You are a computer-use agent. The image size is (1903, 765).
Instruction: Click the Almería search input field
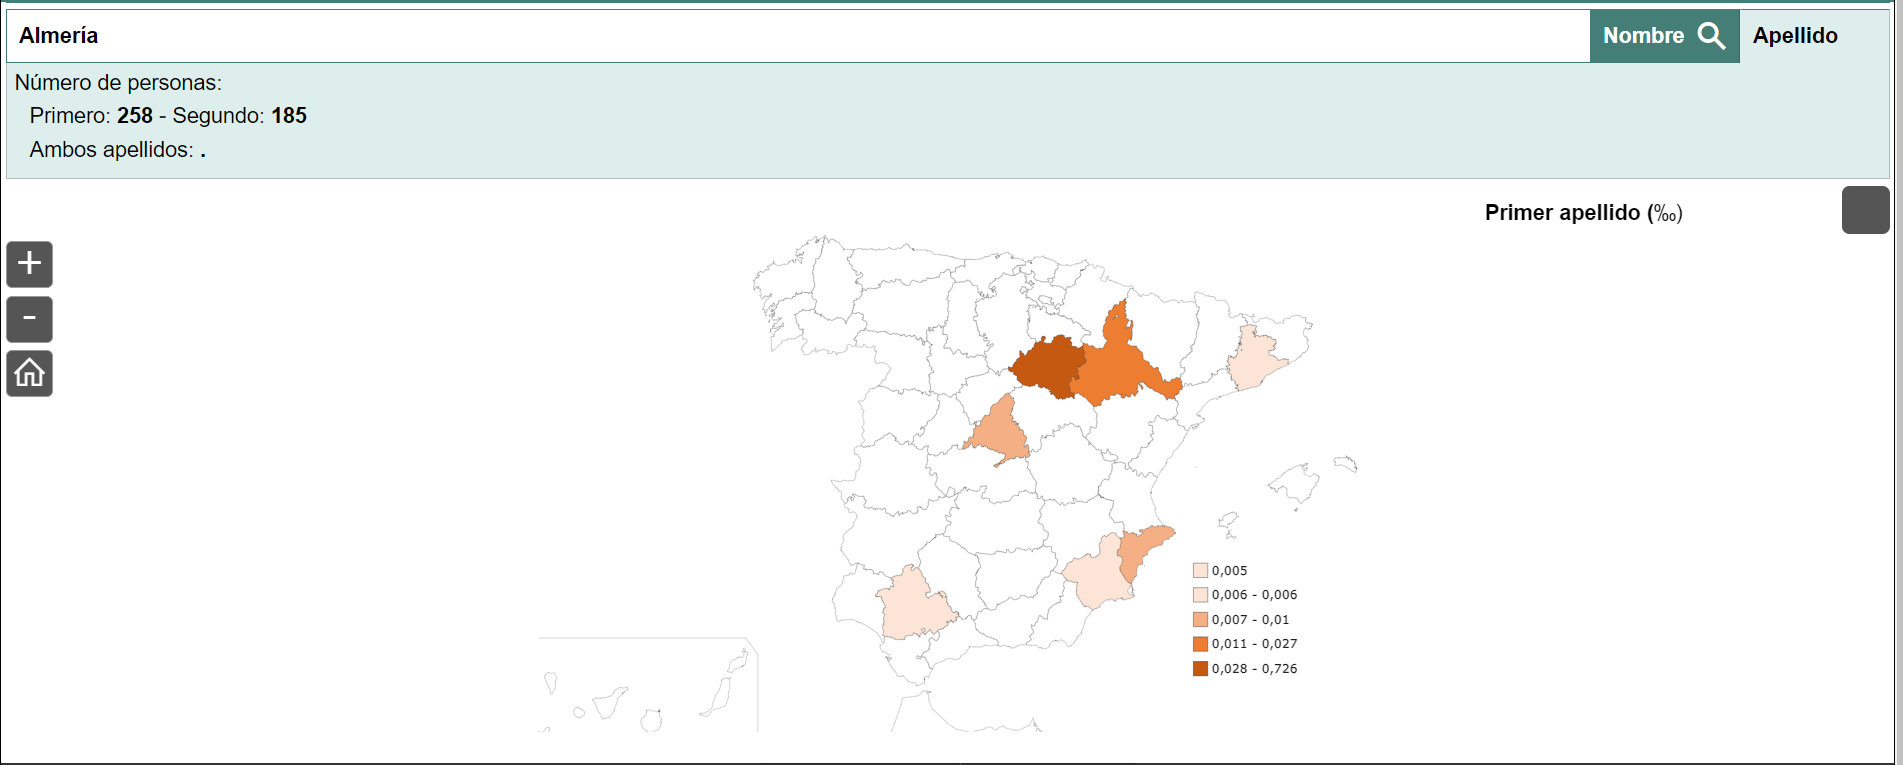[x=798, y=36]
